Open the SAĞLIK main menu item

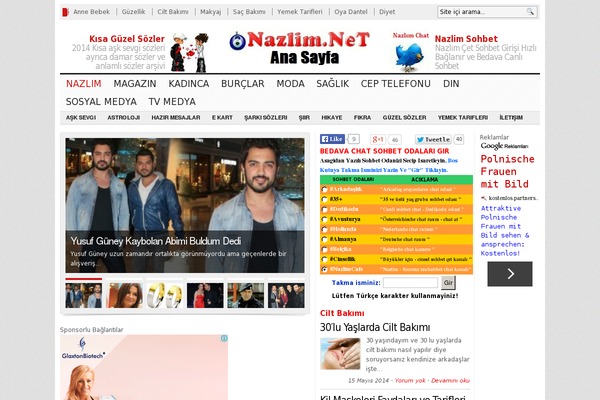[333, 83]
